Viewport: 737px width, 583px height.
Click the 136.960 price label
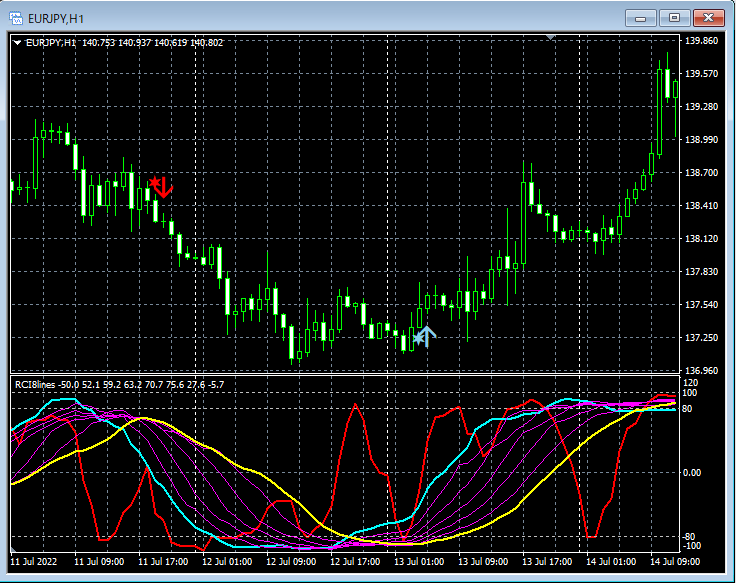pyautogui.click(x=701, y=370)
